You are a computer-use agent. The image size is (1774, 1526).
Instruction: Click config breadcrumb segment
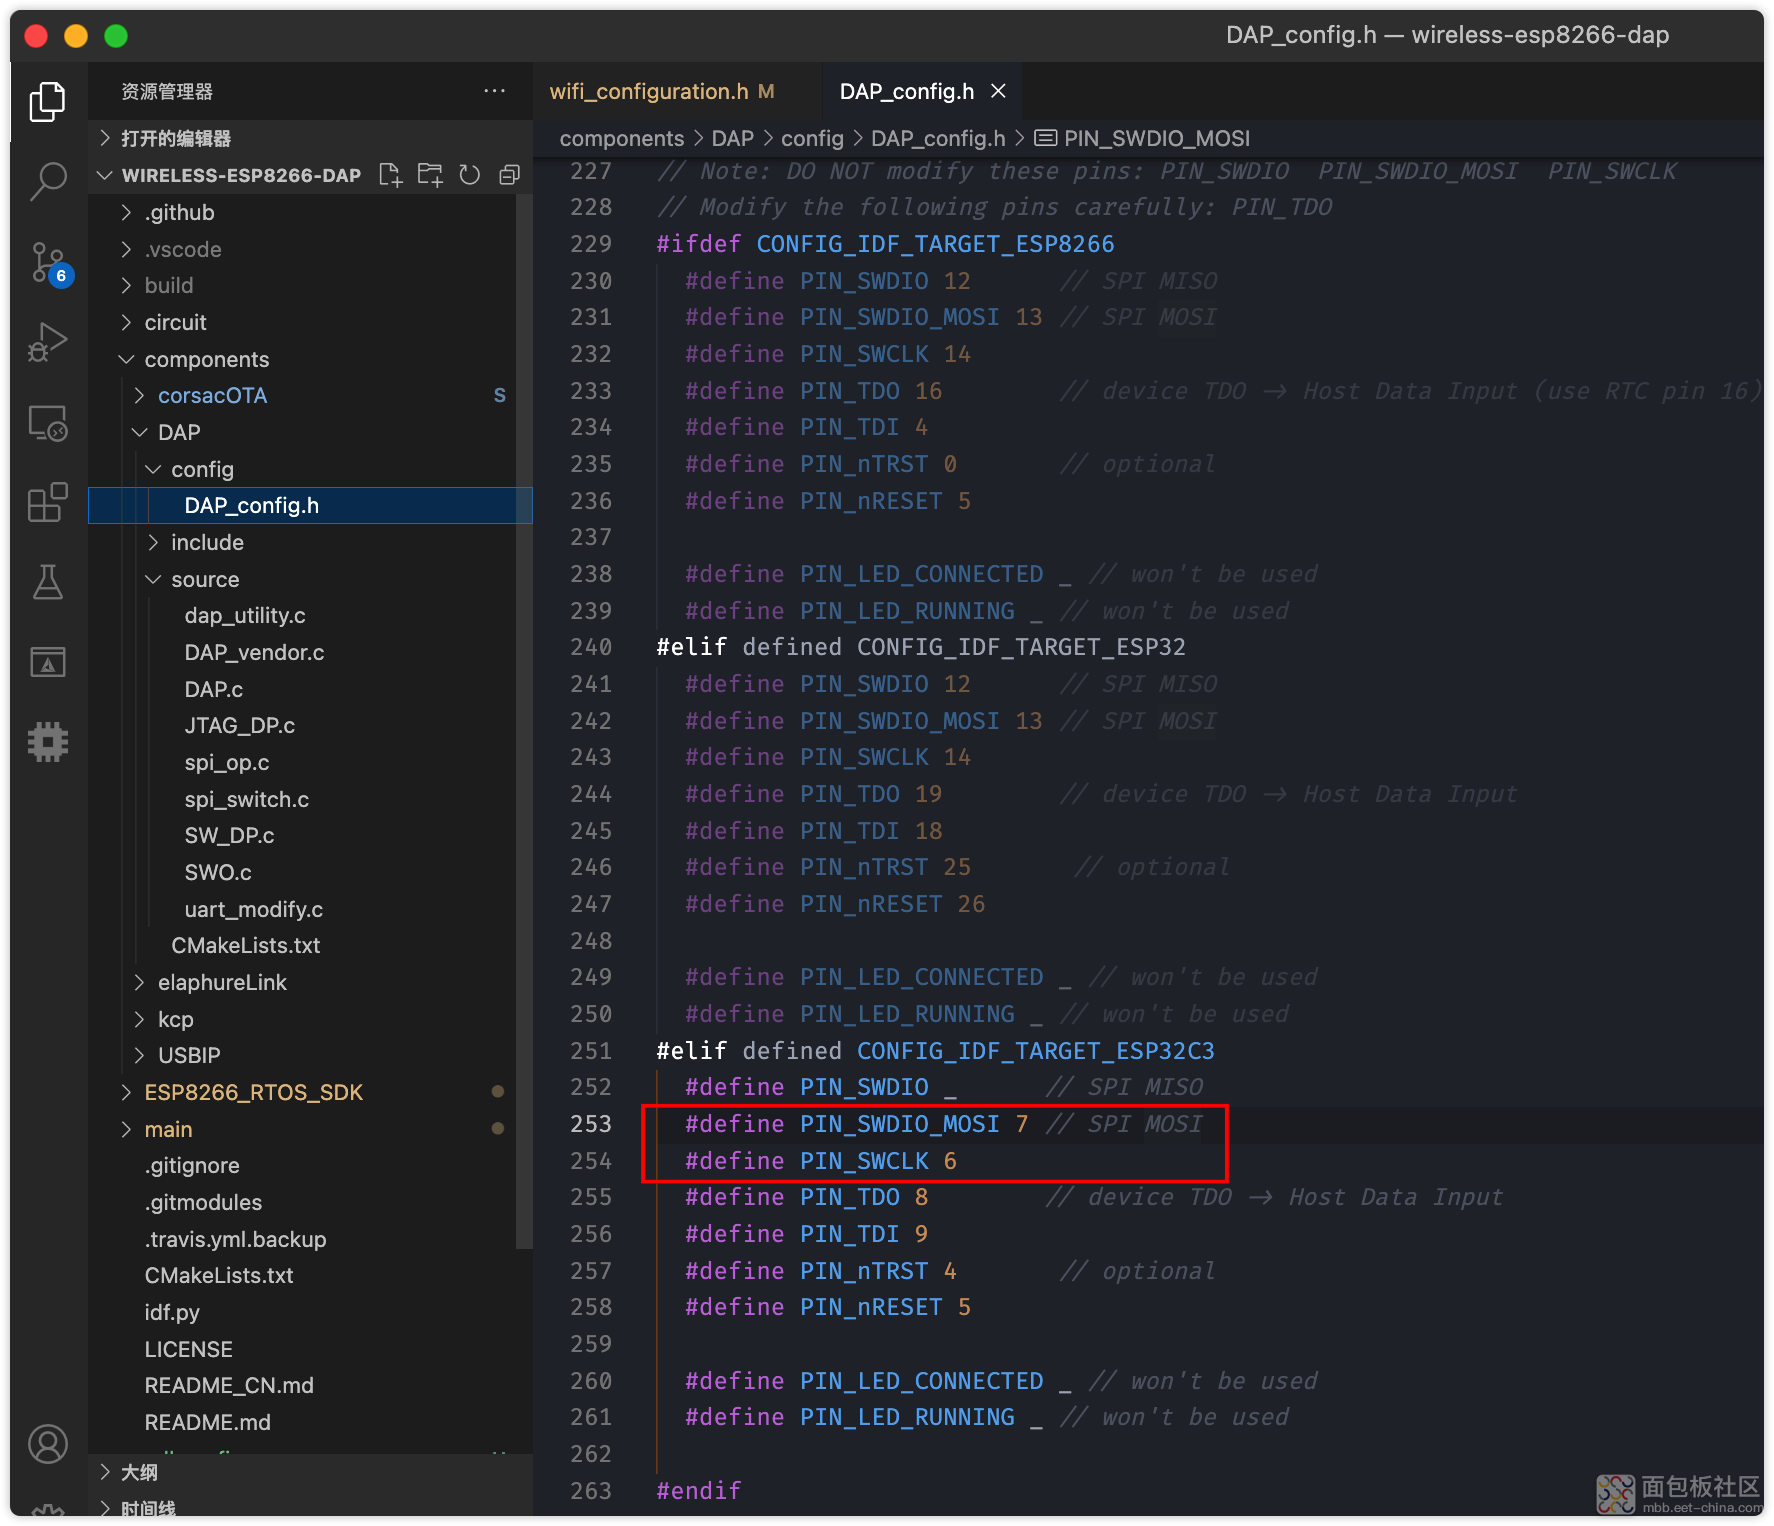[x=812, y=138]
